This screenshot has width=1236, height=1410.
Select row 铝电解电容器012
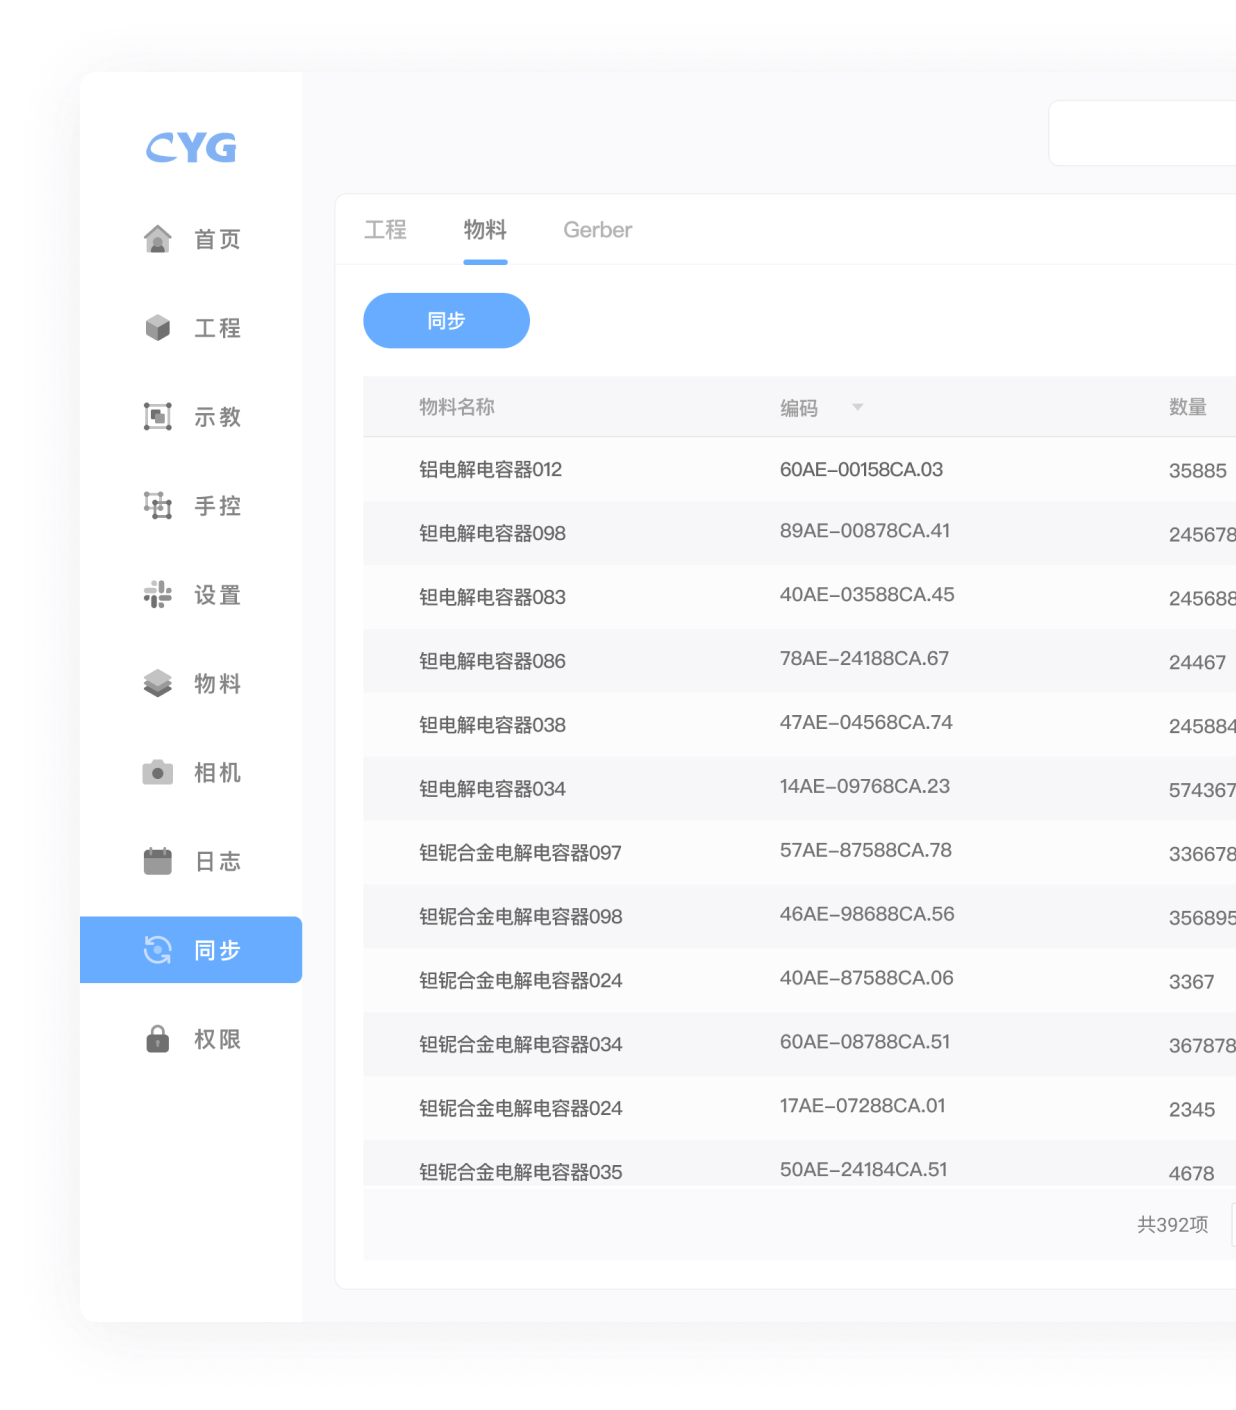click(x=800, y=469)
